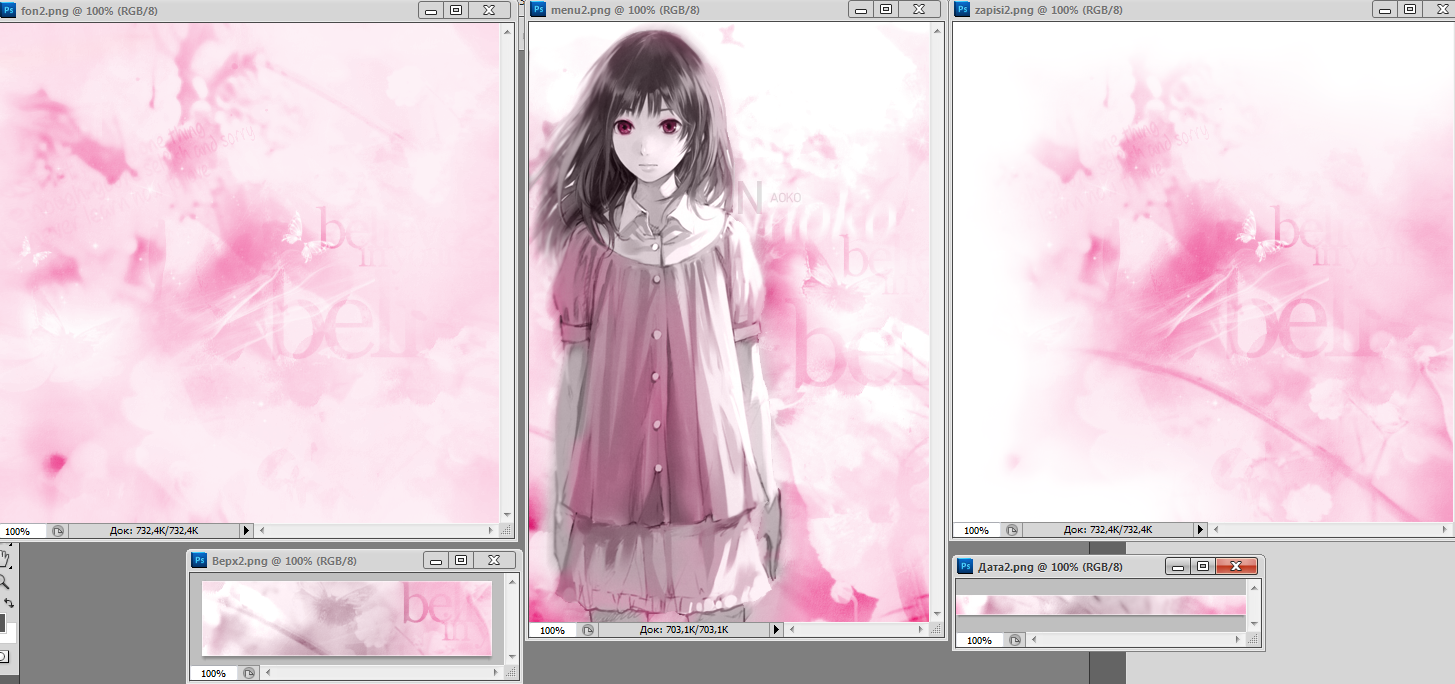Click vertical scroll down arrow in Дата2.png
Screen dimensions: 1455x684
click(x=1255, y=625)
